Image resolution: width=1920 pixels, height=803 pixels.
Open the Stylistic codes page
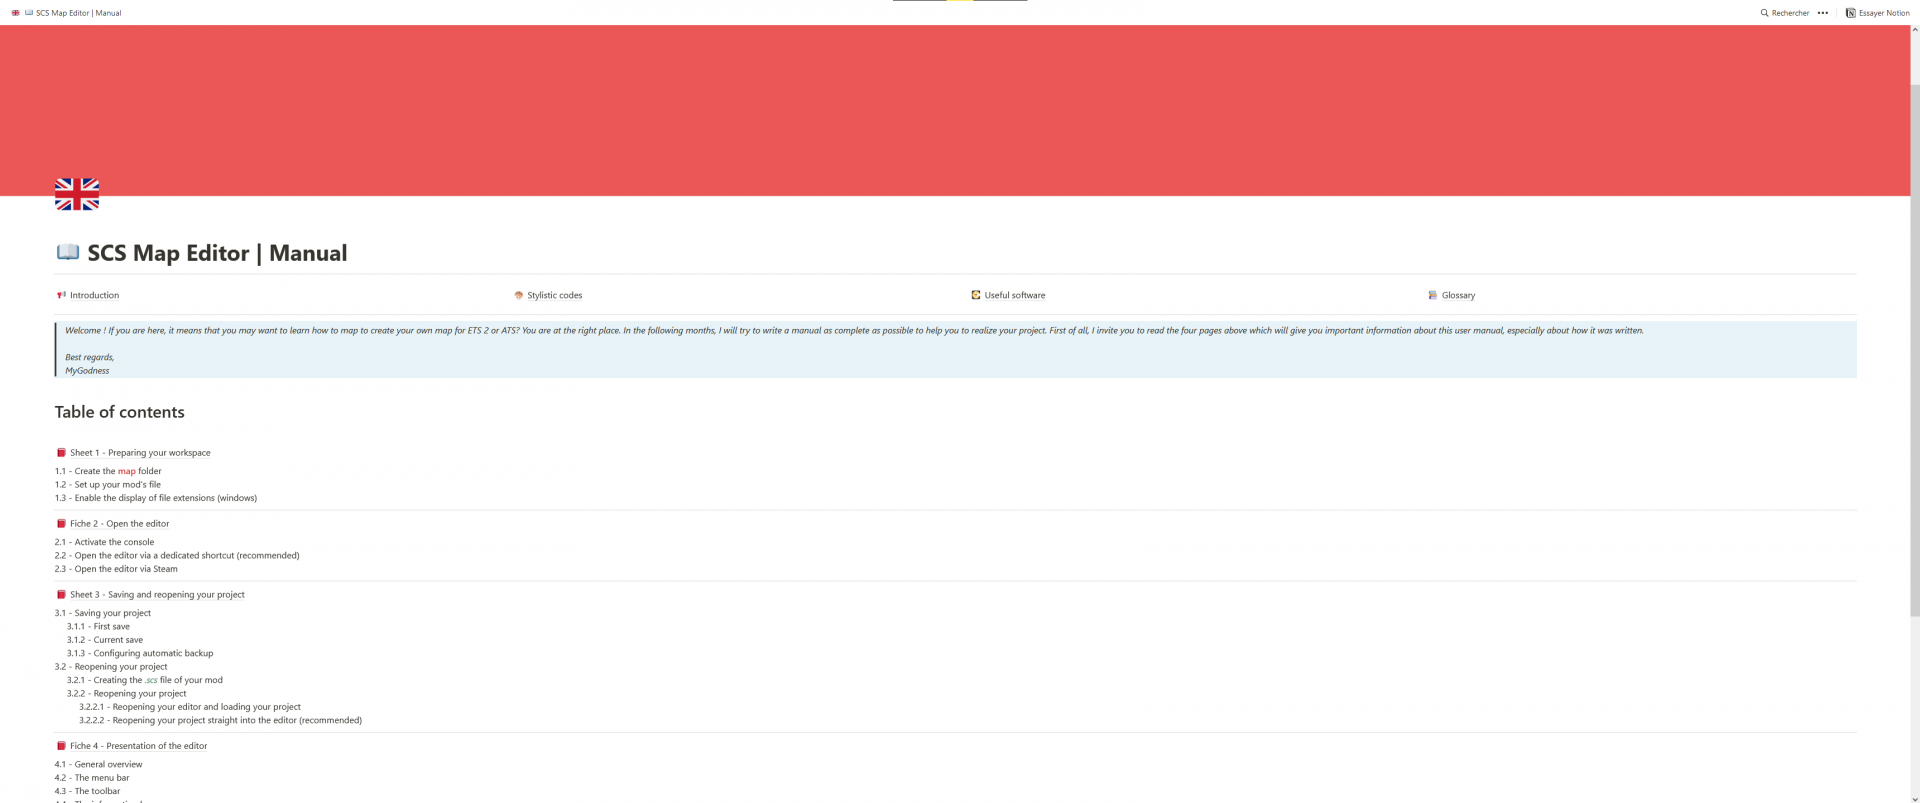pos(554,295)
